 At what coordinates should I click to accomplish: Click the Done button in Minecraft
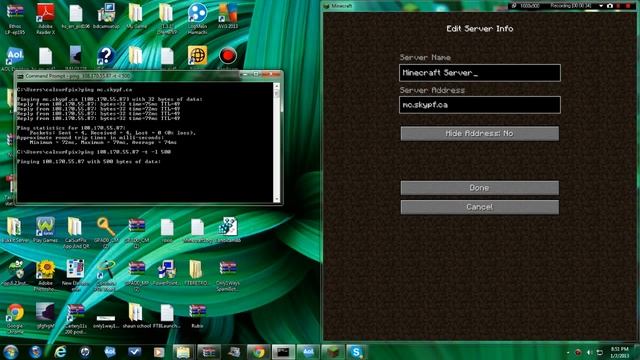coord(480,188)
